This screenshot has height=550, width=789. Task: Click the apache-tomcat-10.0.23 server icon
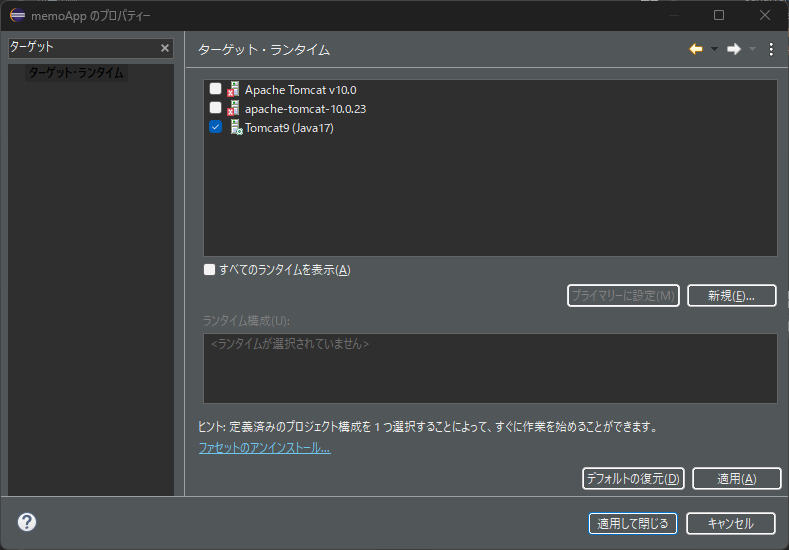233,108
